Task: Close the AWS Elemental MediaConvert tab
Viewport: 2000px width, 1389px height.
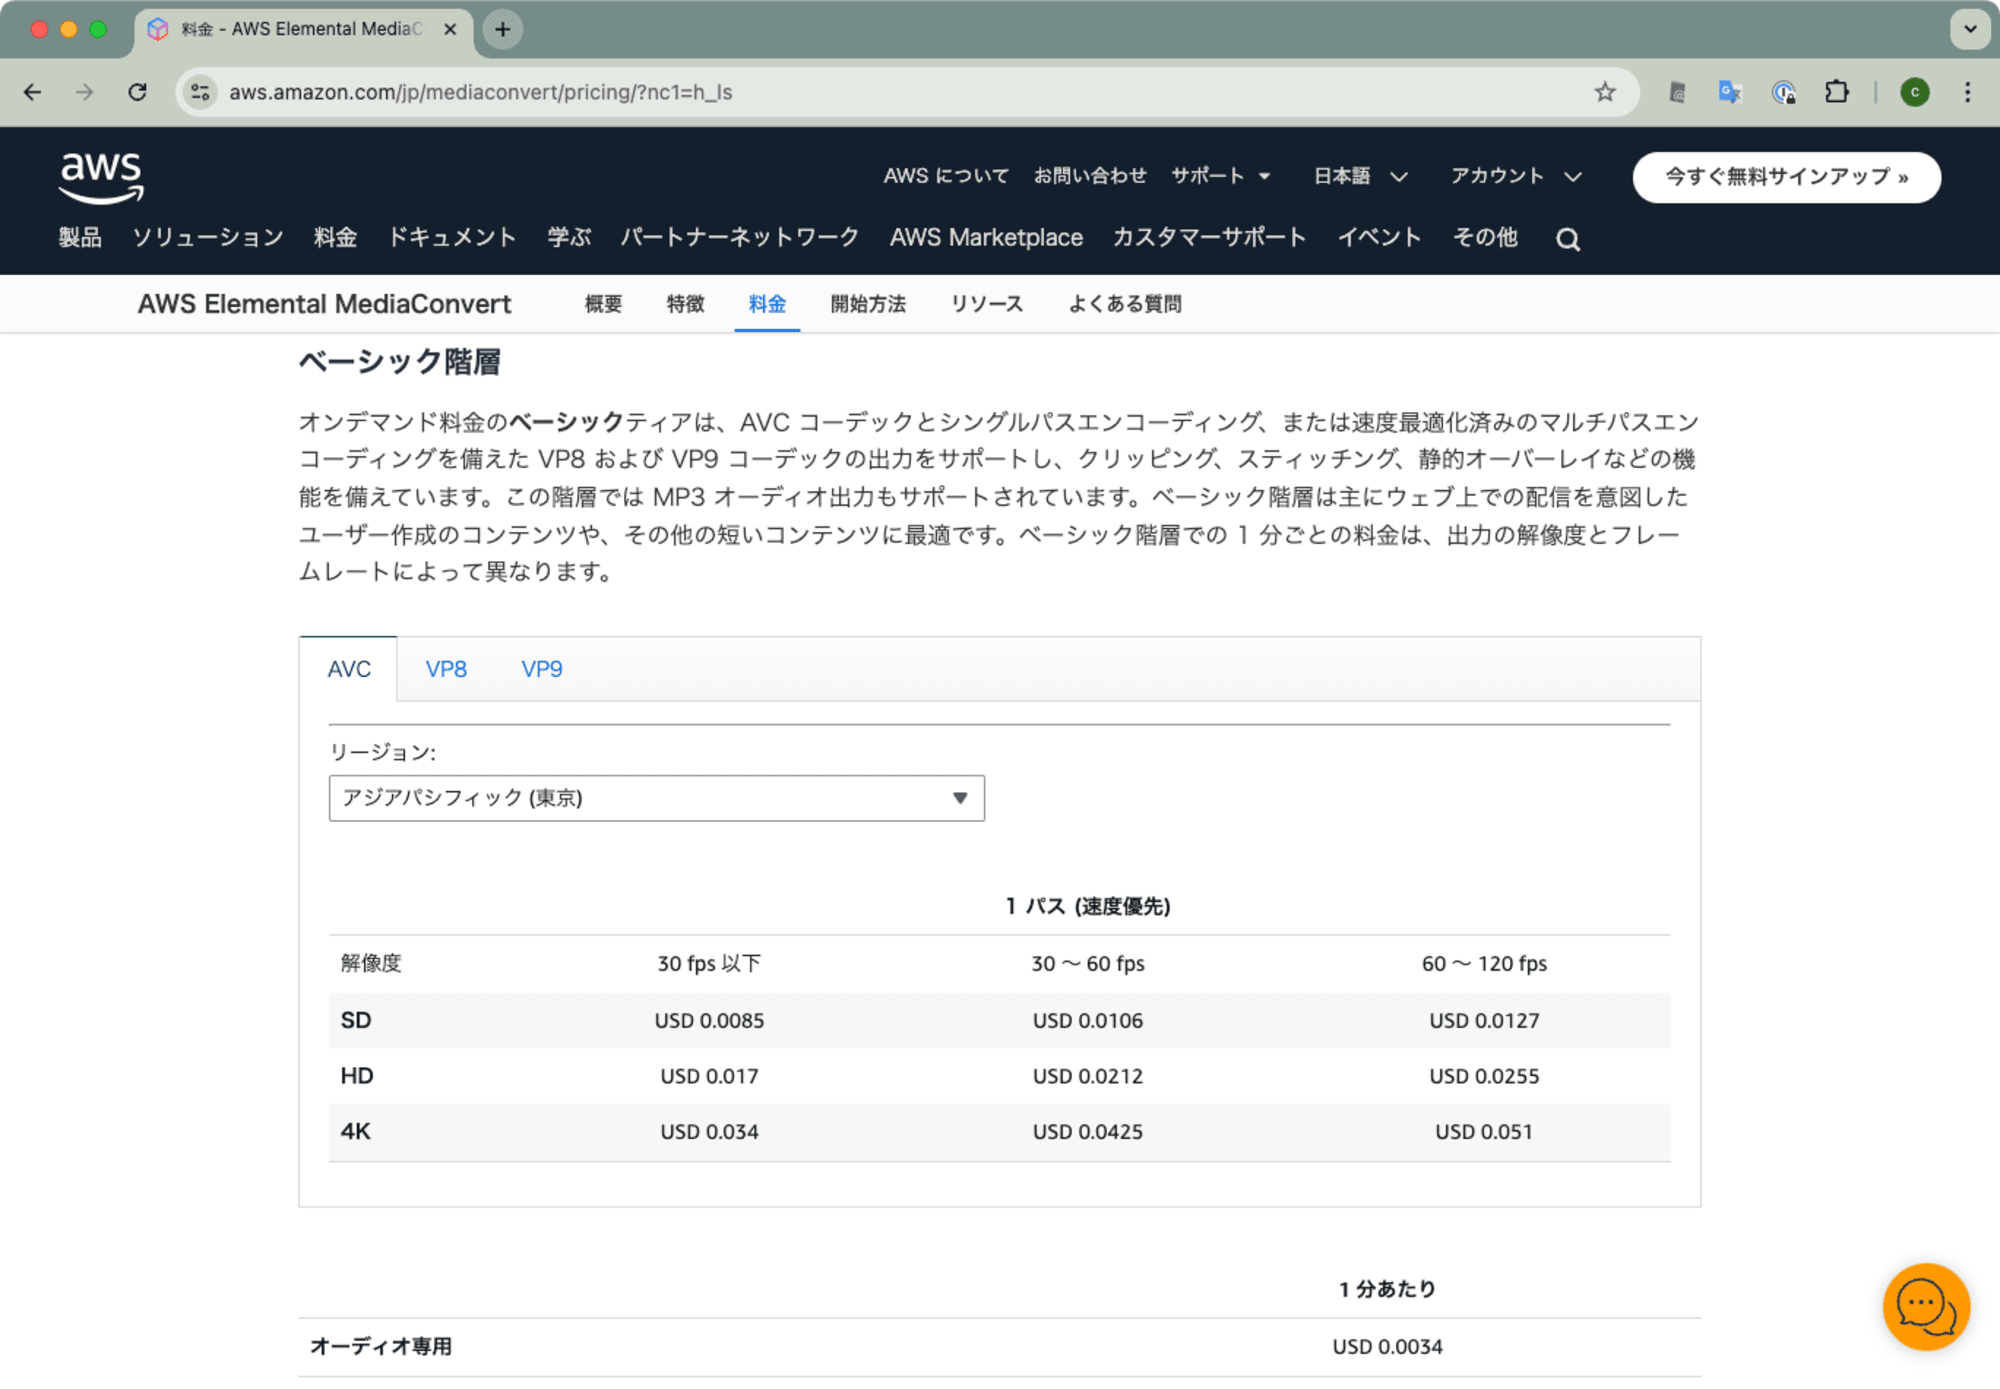Action: [450, 29]
